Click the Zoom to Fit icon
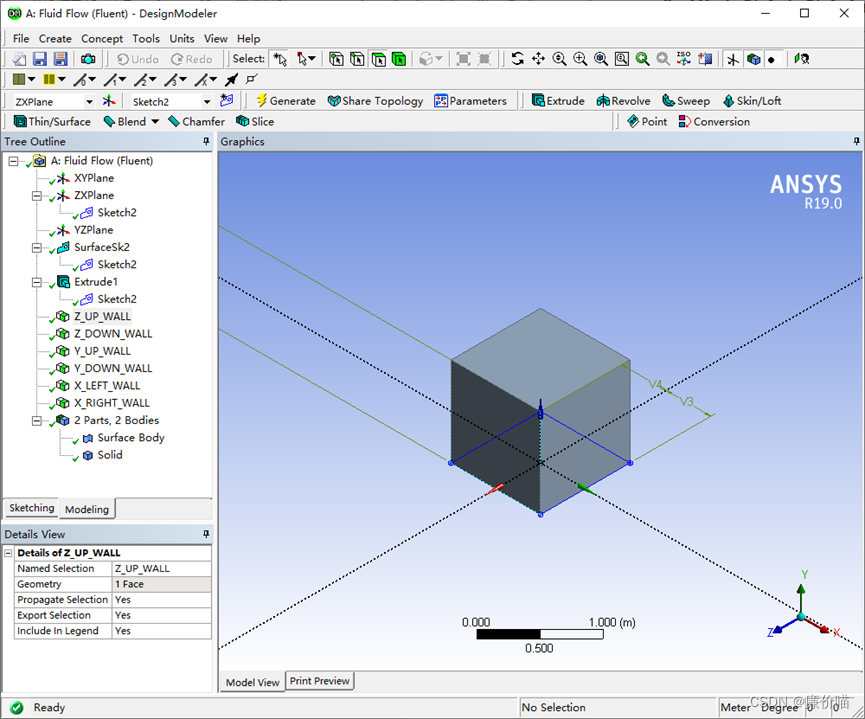The width and height of the screenshot is (865, 719). pos(601,59)
